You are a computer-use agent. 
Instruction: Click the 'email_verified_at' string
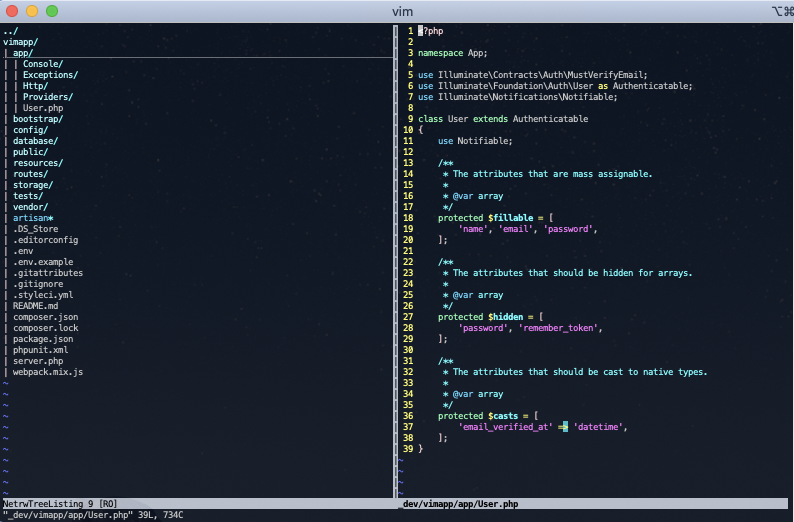point(505,427)
